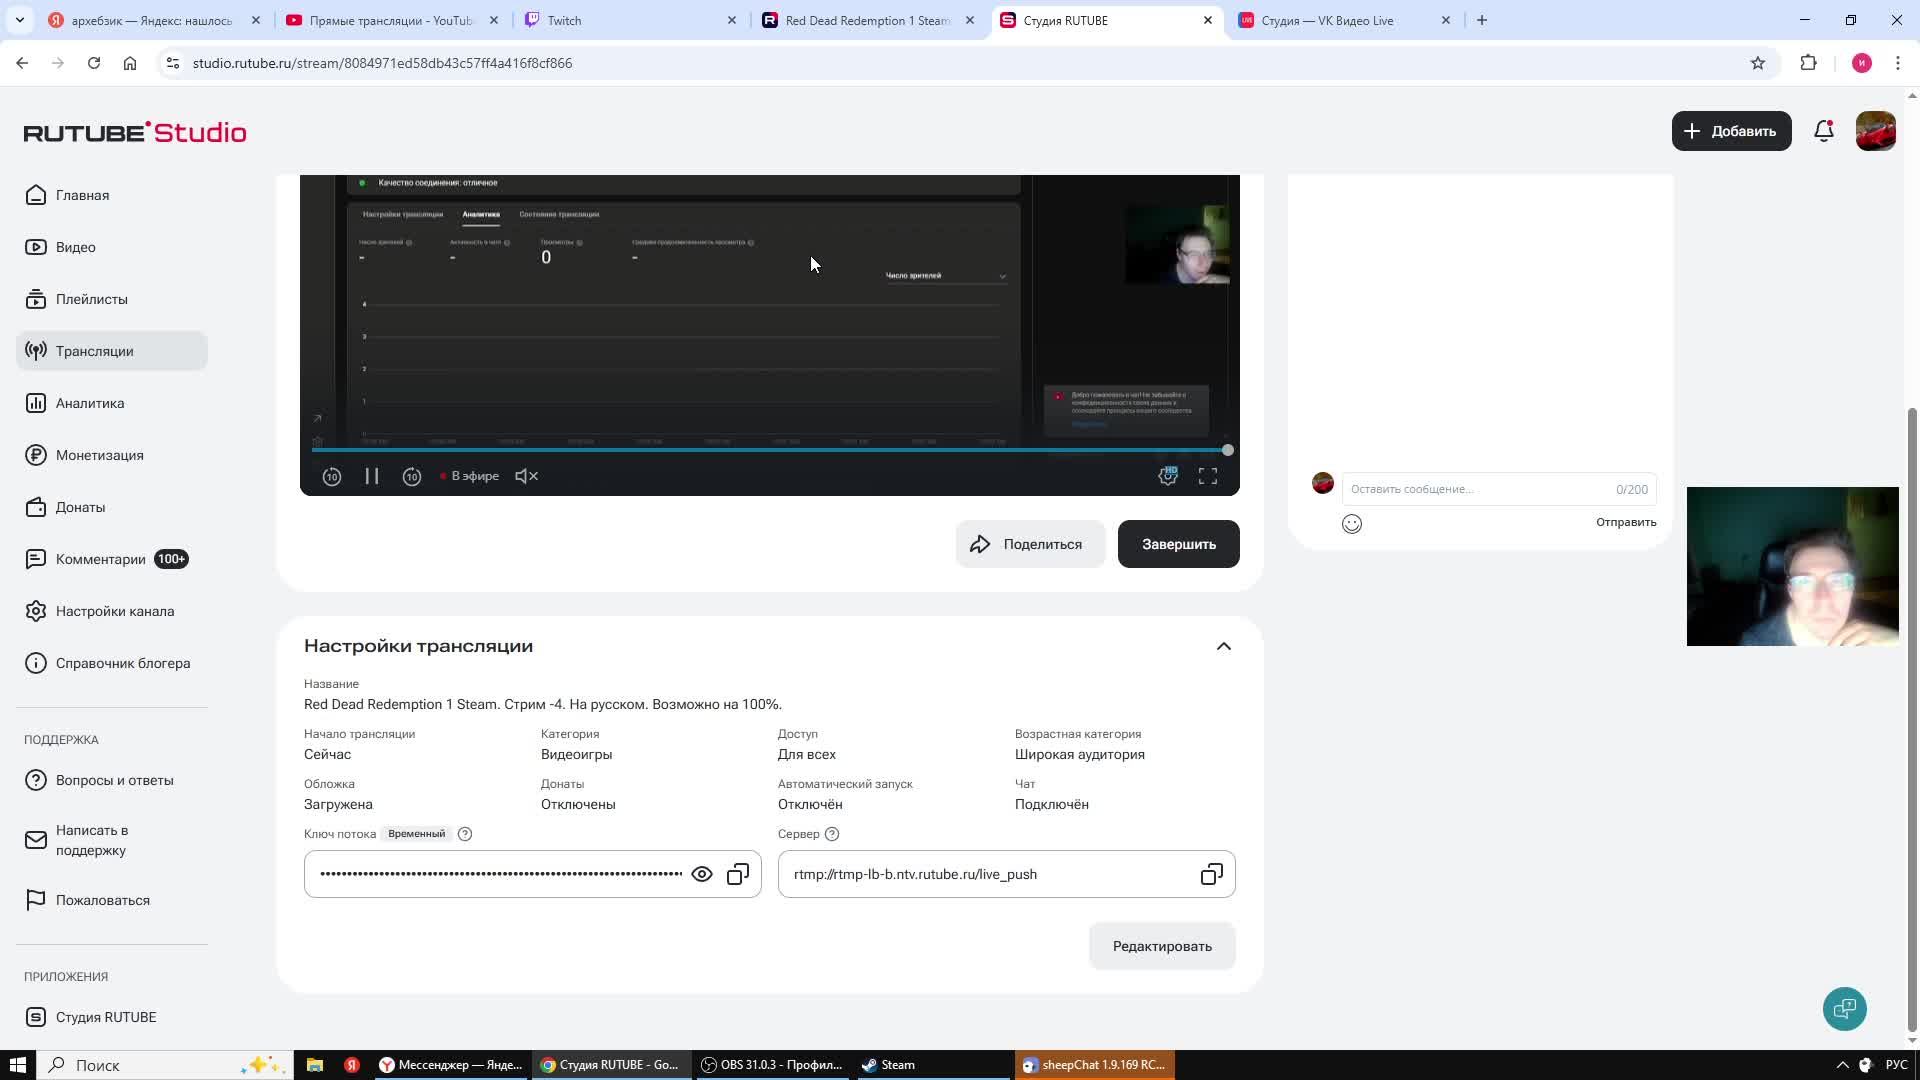The height and width of the screenshot is (1080, 1920).
Task: Pause the live preview playback
Action: [371, 477]
